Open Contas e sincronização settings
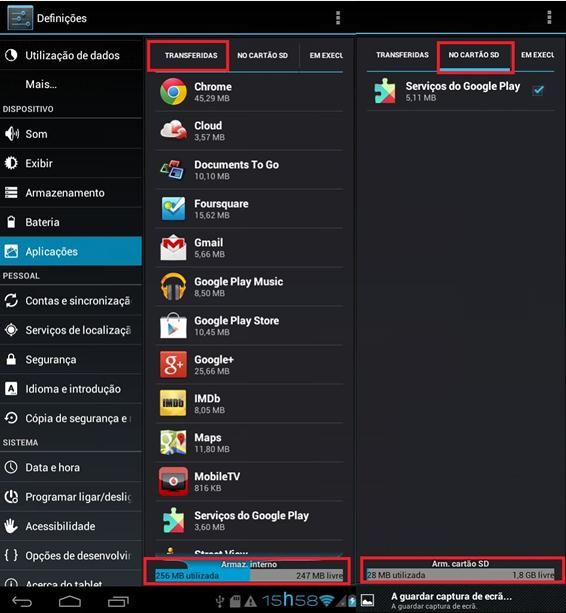 71,300
